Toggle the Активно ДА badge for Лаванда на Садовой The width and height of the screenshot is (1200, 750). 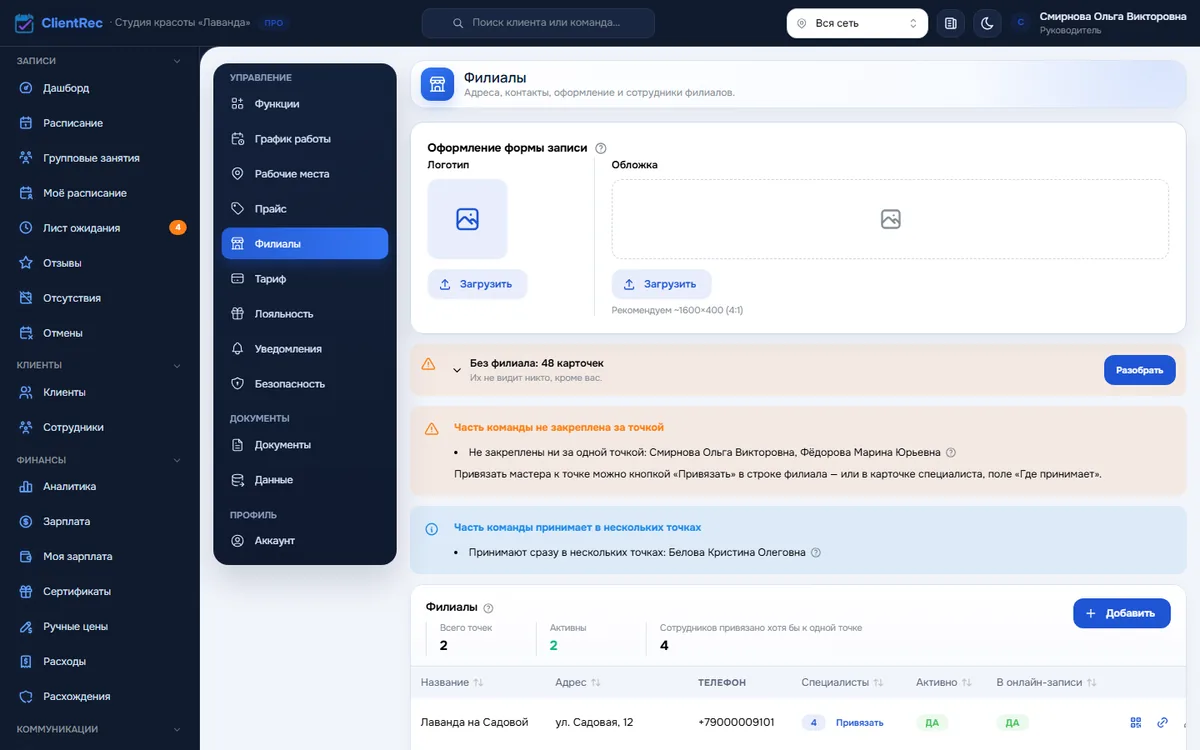pyautogui.click(x=932, y=722)
